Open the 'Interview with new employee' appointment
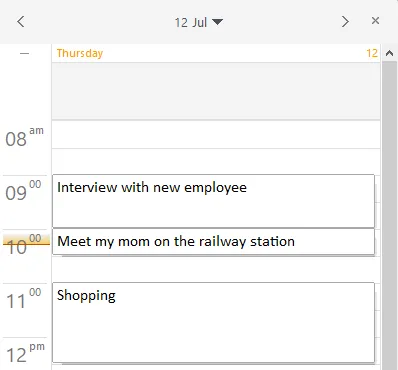 click(x=213, y=201)
